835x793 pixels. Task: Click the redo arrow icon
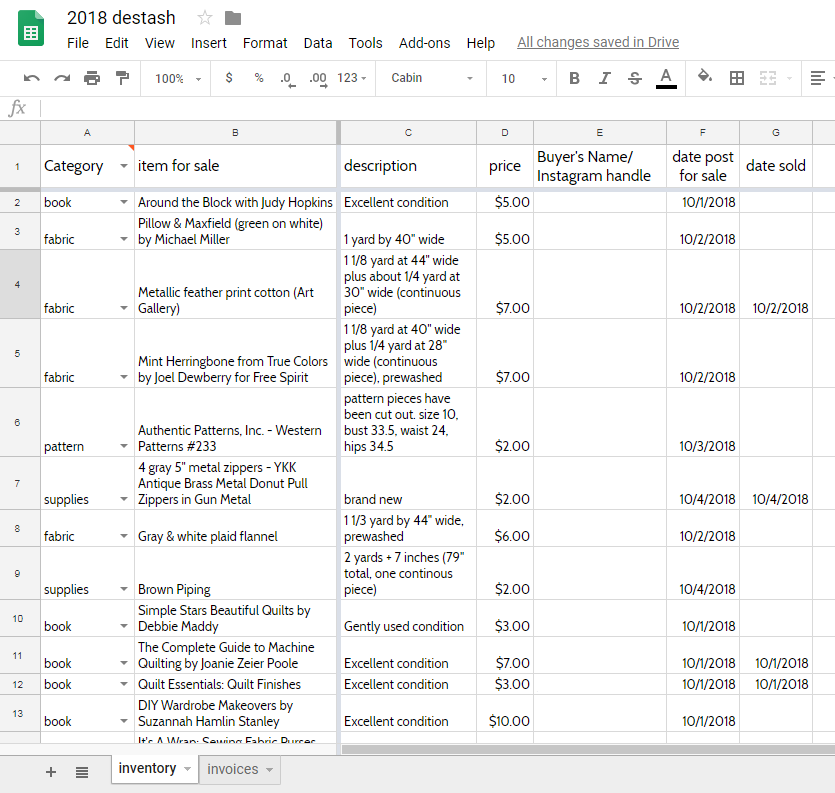pyautogui.click(x=62, y=78)
